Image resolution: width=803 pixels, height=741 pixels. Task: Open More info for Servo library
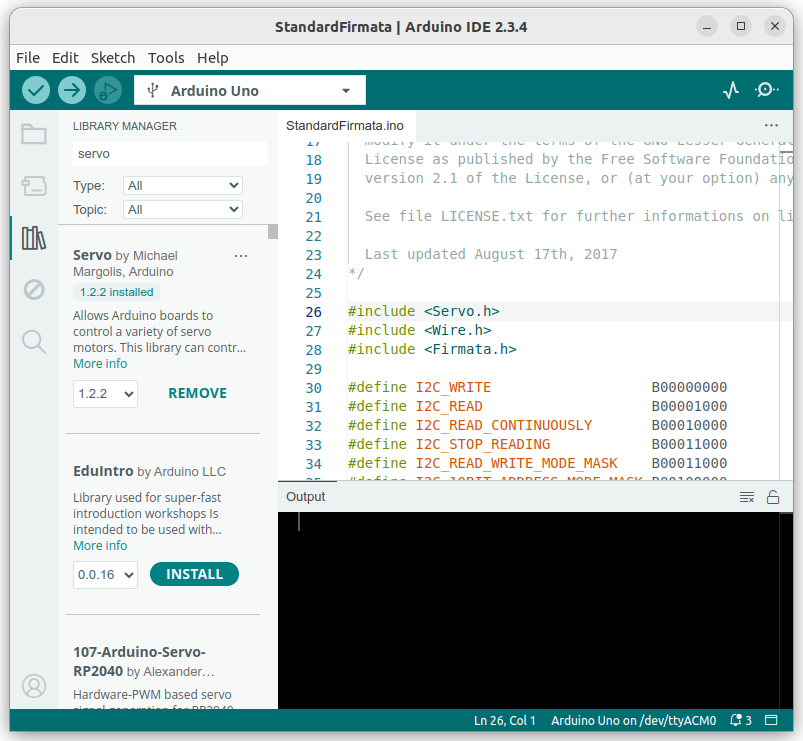[x=100, y=364]
